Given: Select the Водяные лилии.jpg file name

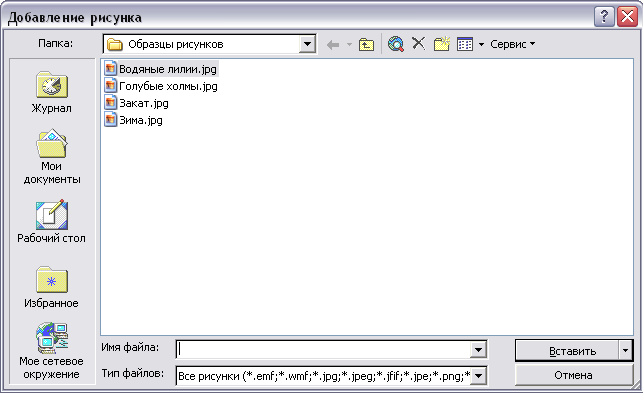Looking at the screenshot, I should click(168, 69).
